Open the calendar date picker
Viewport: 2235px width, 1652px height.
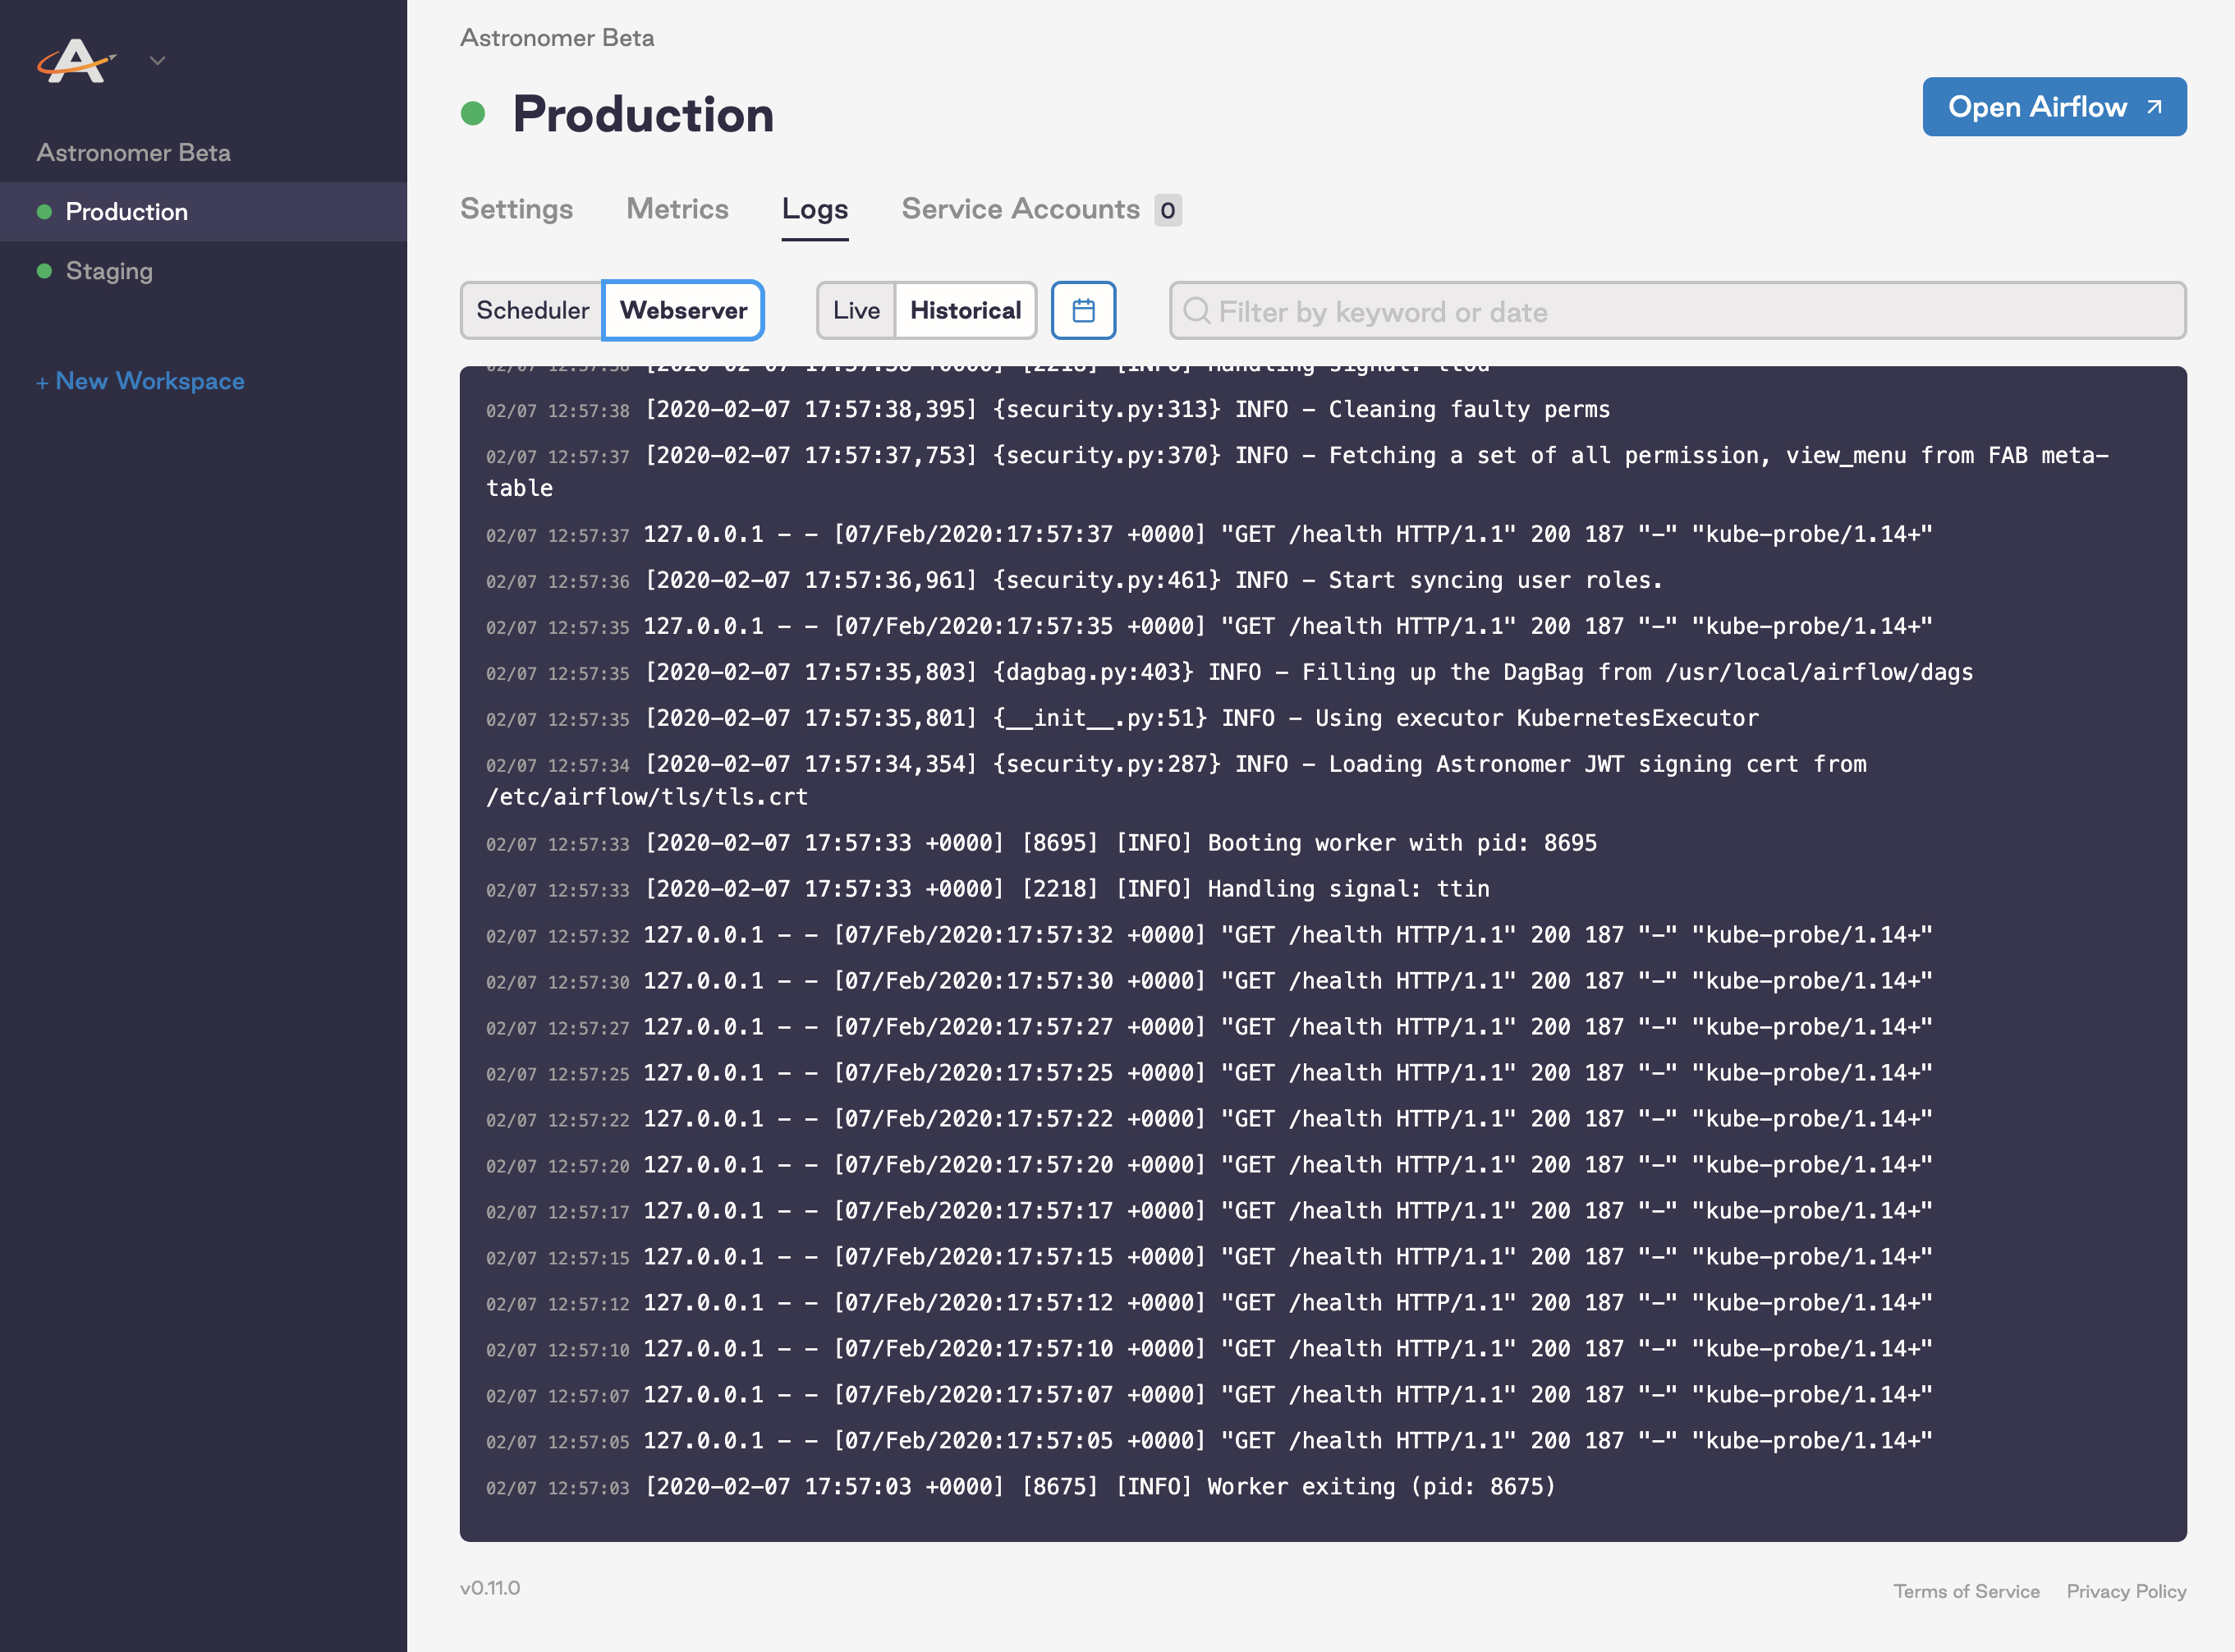(x=1083, y=310)
